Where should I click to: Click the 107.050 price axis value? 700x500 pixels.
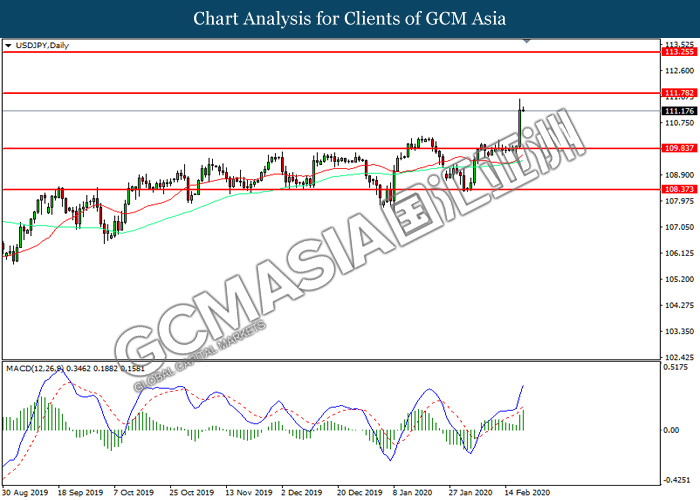point(679,227)
